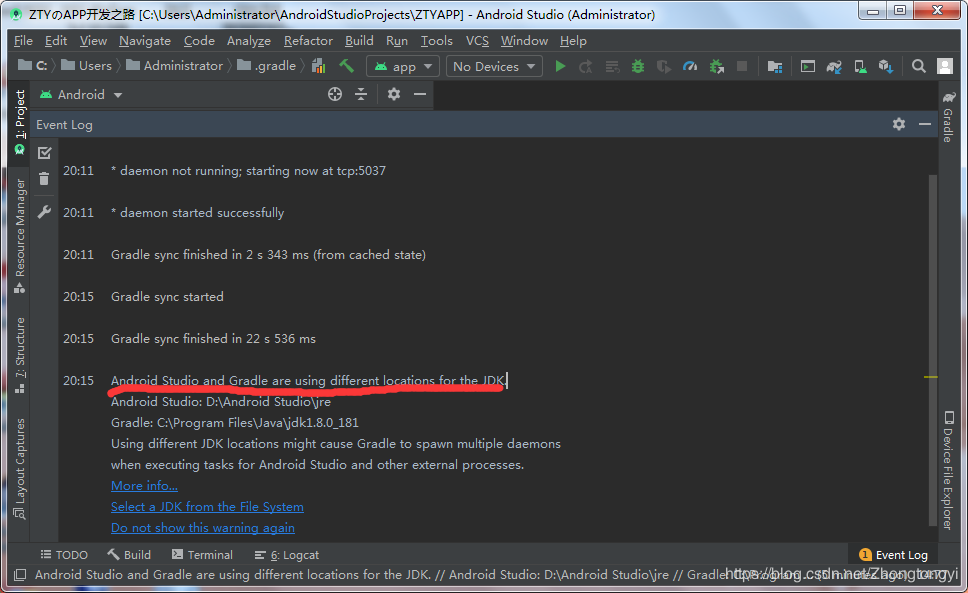The image size is (968, 593).
Task: Open the Refactor menu
Action: tap(308, 41)
